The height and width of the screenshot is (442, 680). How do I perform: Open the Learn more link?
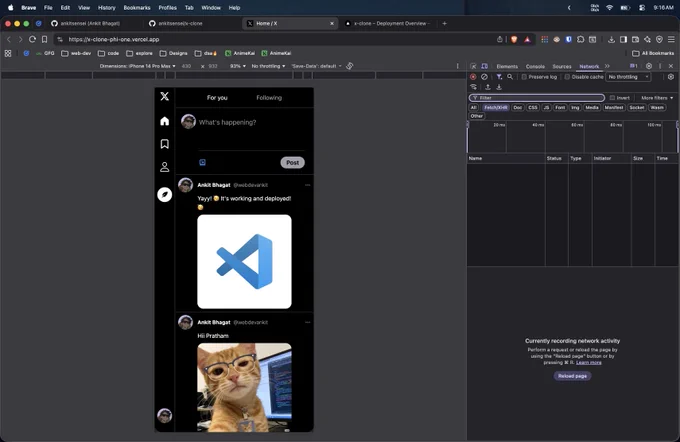coord(588,363)
